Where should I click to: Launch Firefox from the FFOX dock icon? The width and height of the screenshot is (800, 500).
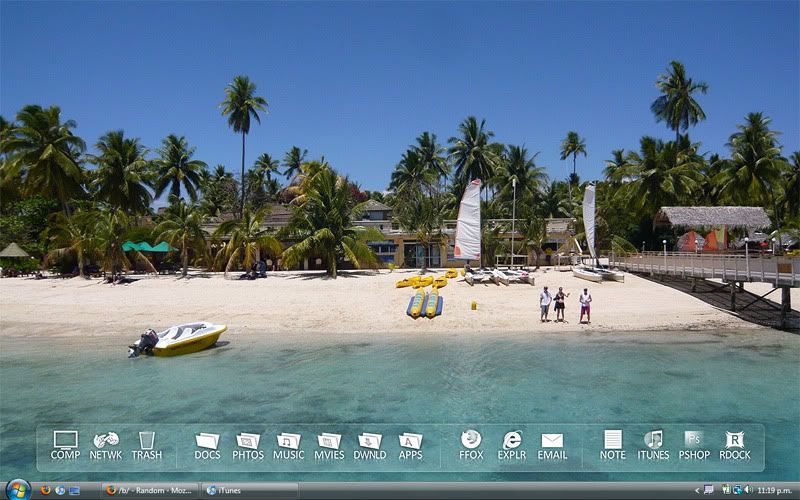tap(471, 441)
